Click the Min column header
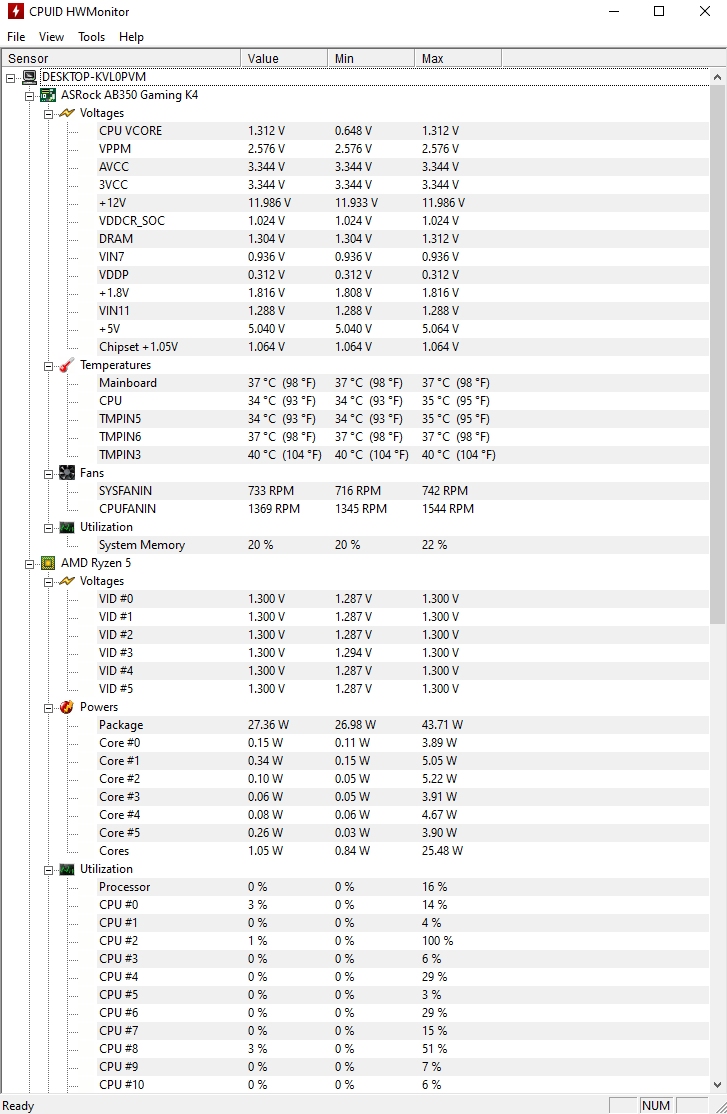 click(x=371, y=58)
